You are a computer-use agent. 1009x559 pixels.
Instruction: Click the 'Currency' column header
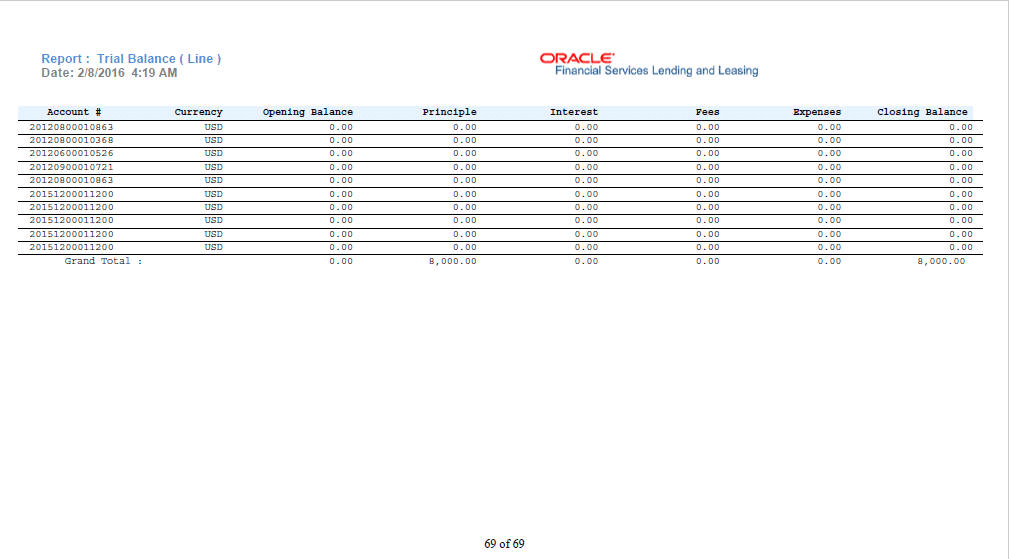point(198,112)
